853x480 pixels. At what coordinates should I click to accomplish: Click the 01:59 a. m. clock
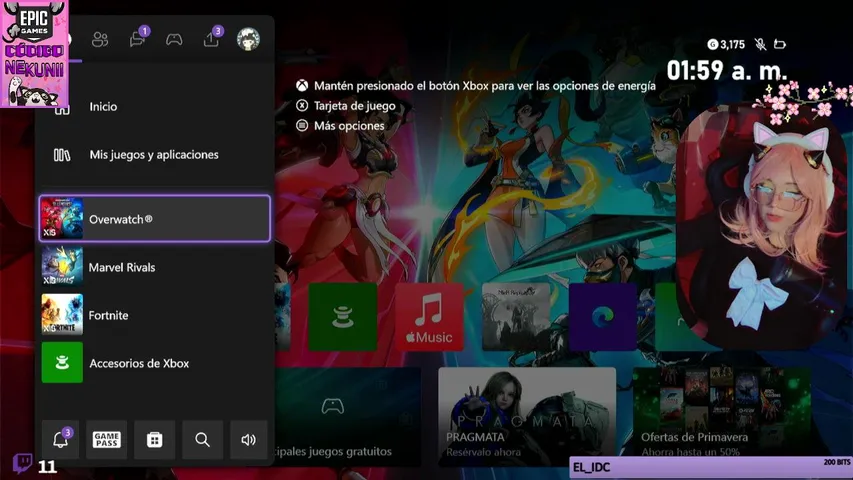727,70
